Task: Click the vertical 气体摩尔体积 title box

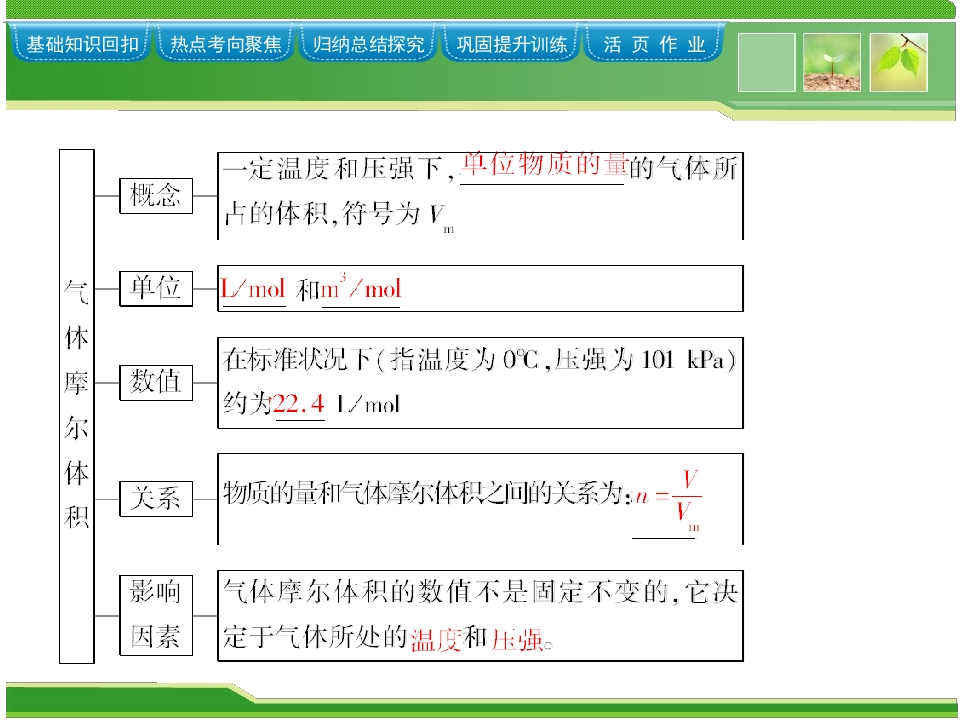Action: [77, 406]
